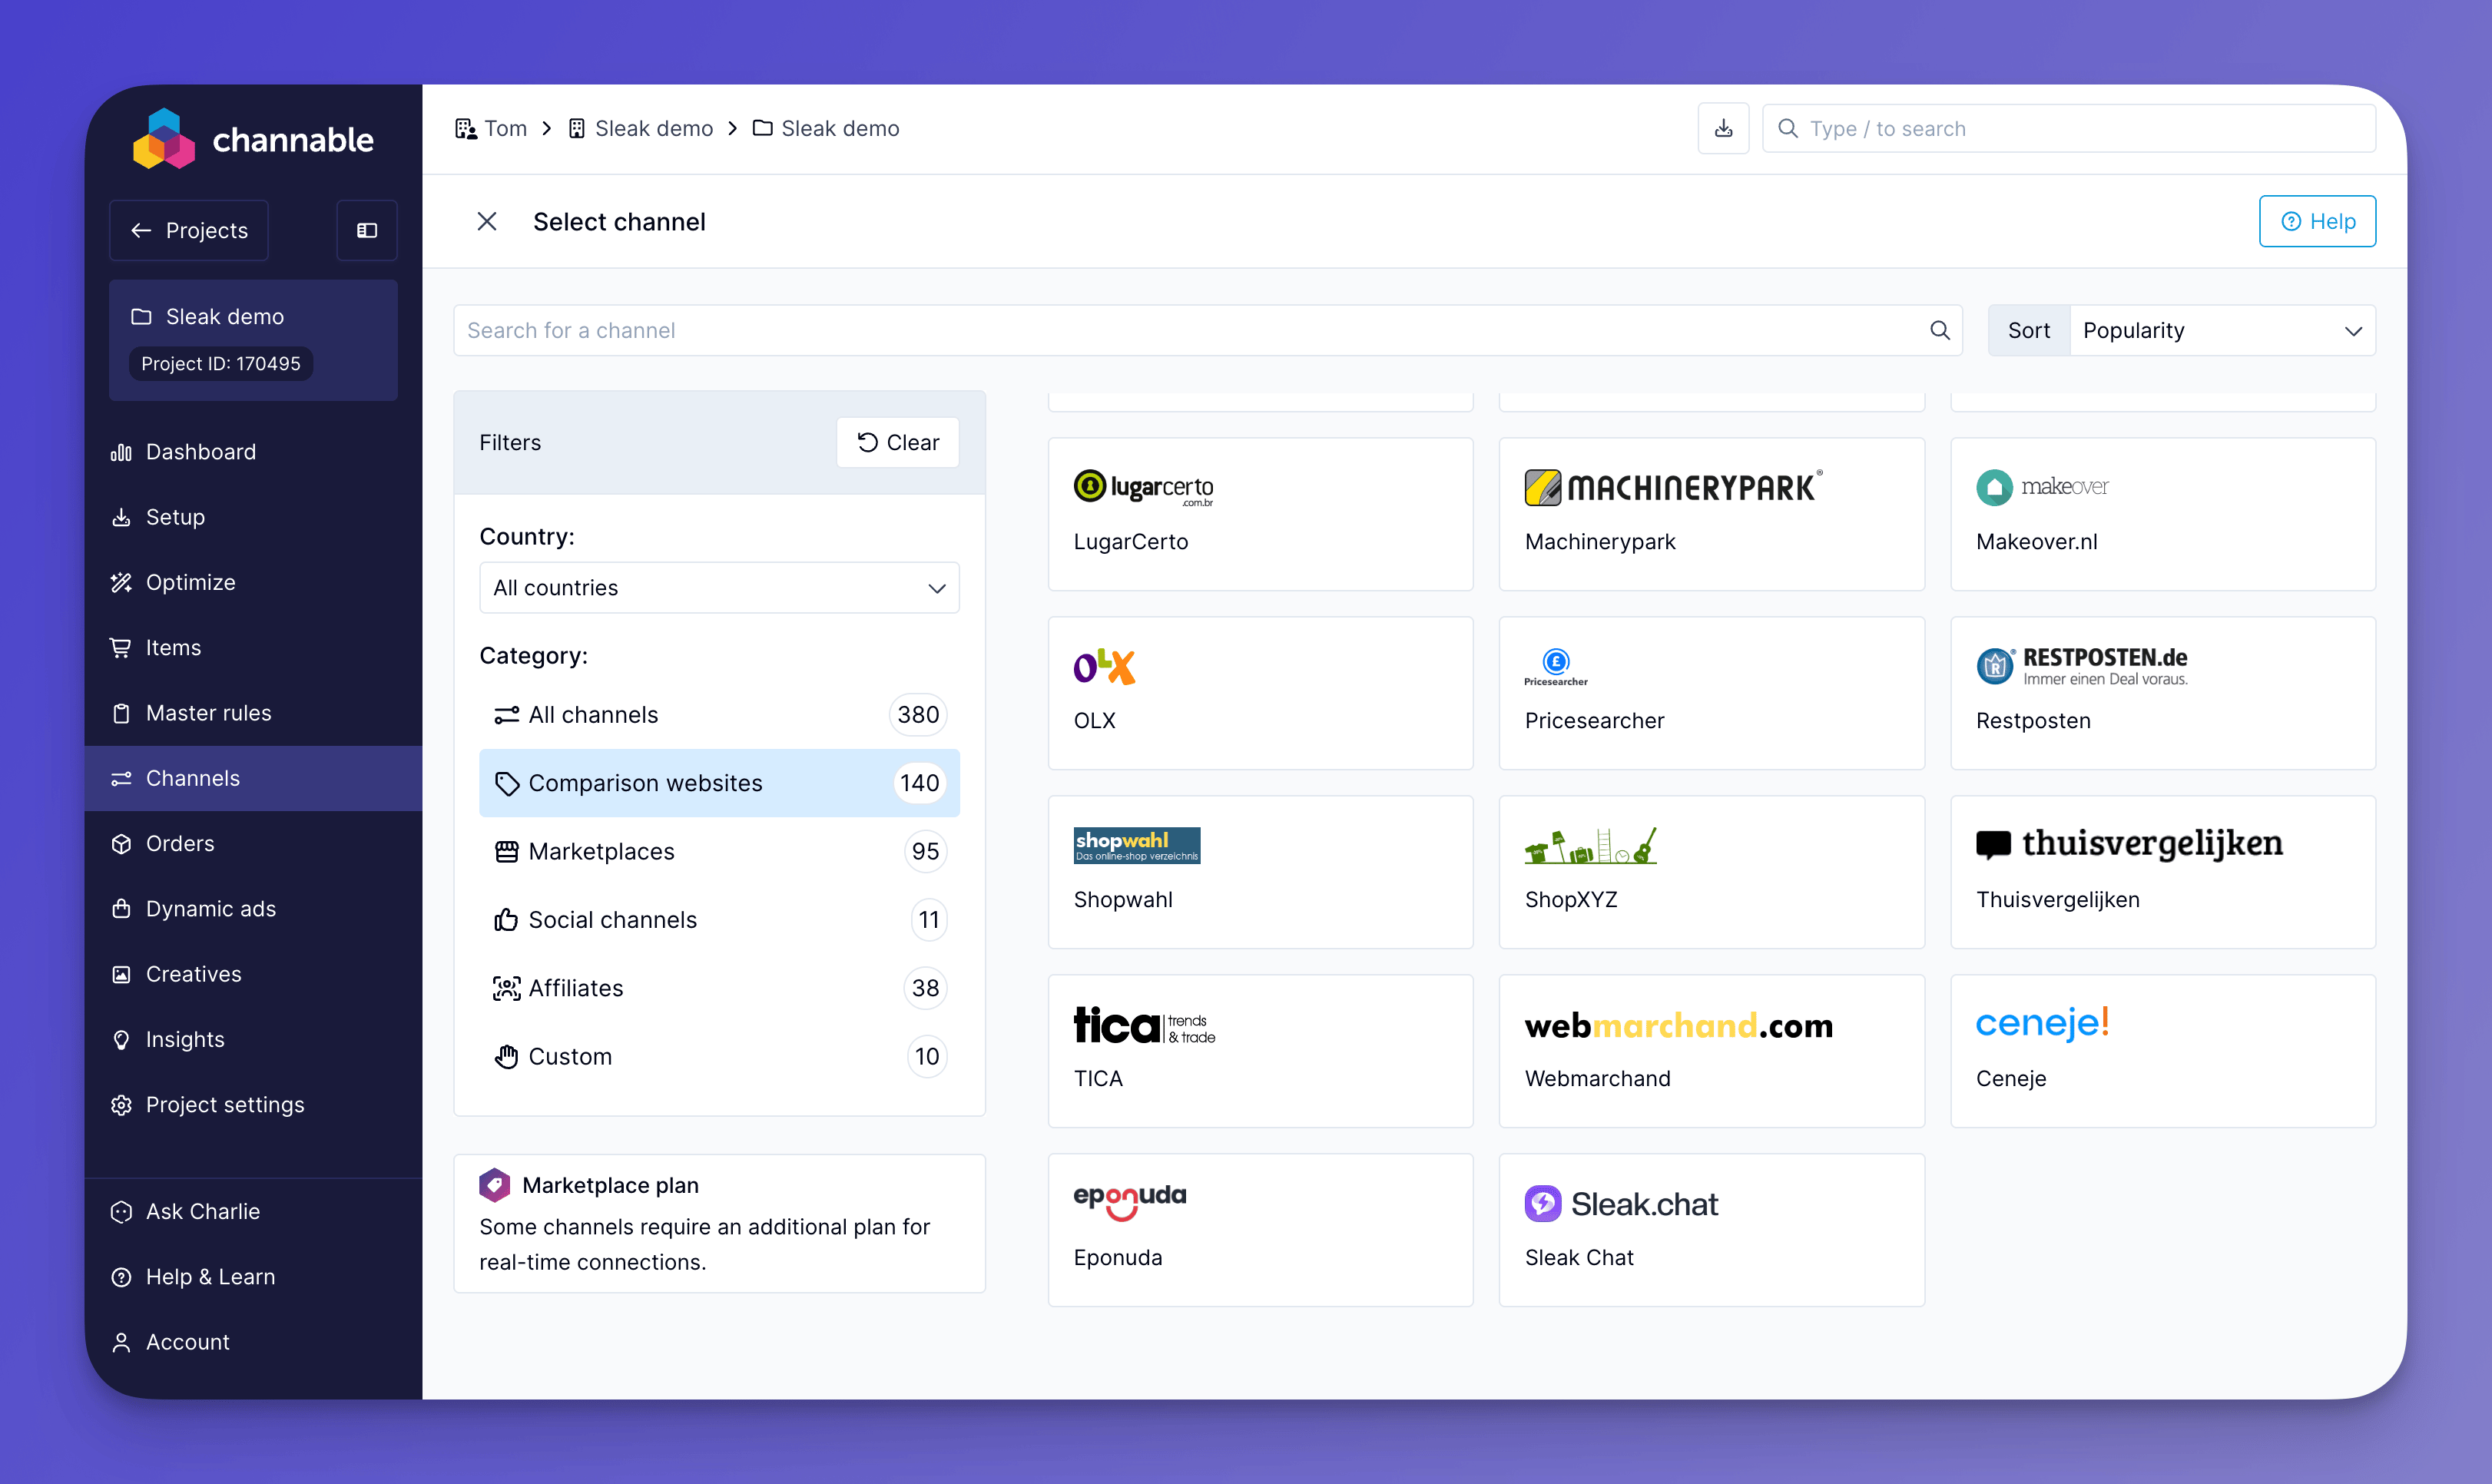The image size is (2492, 1484).
Task: Open Dynamic ads in the sidebar
Action: point(253,908)
